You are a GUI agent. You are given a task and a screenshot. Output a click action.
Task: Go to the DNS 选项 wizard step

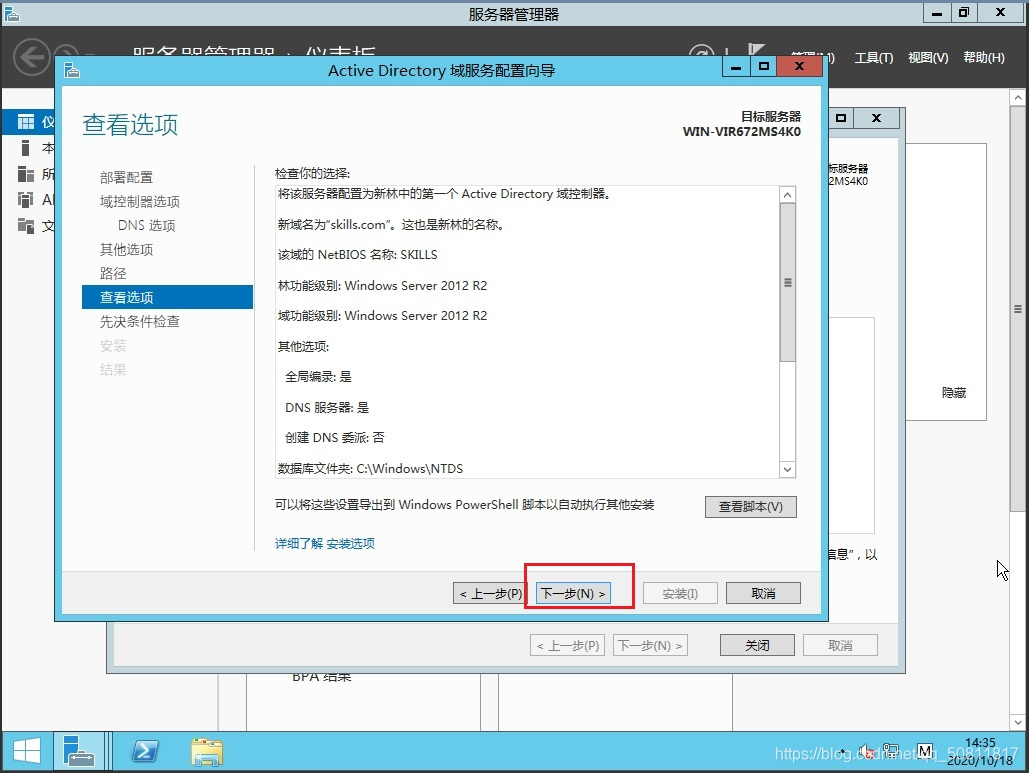coord(146,225)
